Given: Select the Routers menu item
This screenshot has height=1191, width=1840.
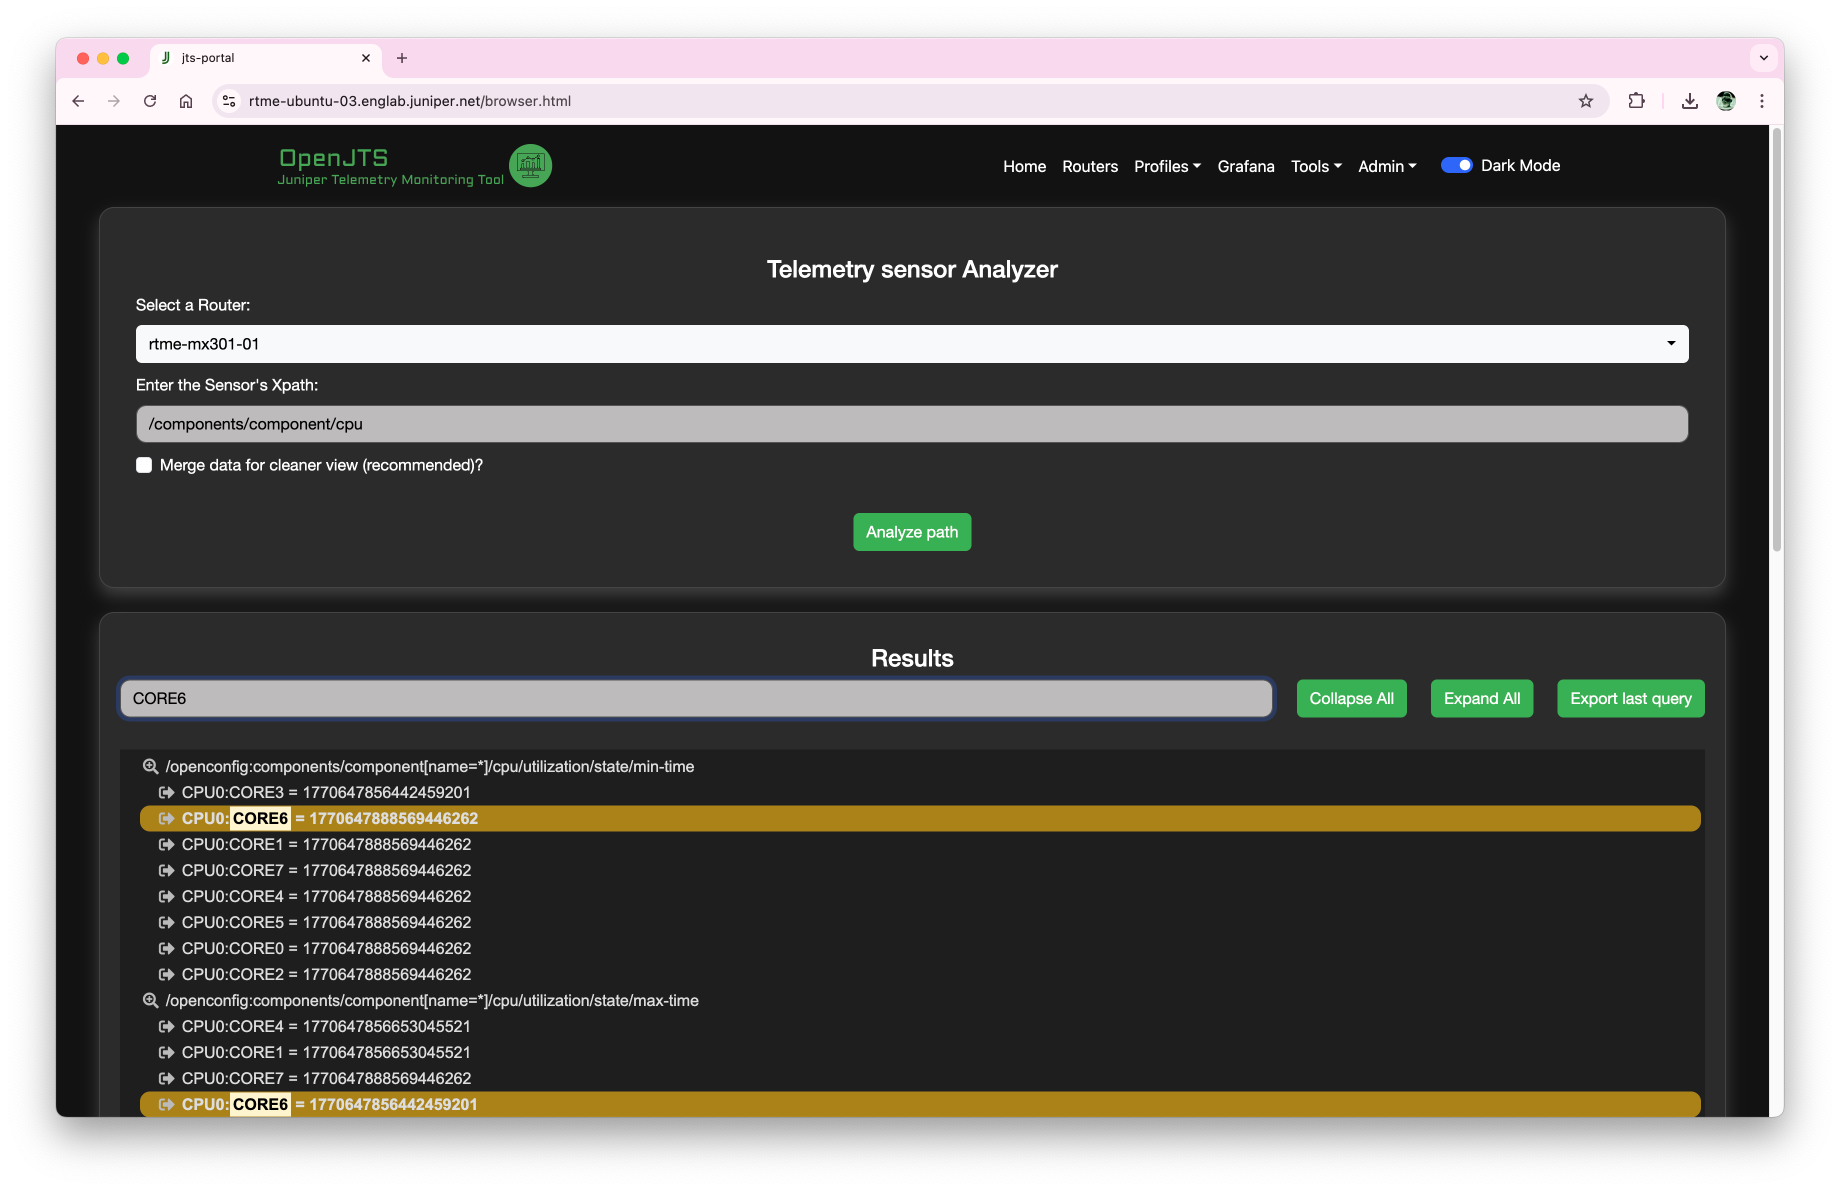Looking at the screenshot, I should pyautogui.click(x=1089, y=166).
